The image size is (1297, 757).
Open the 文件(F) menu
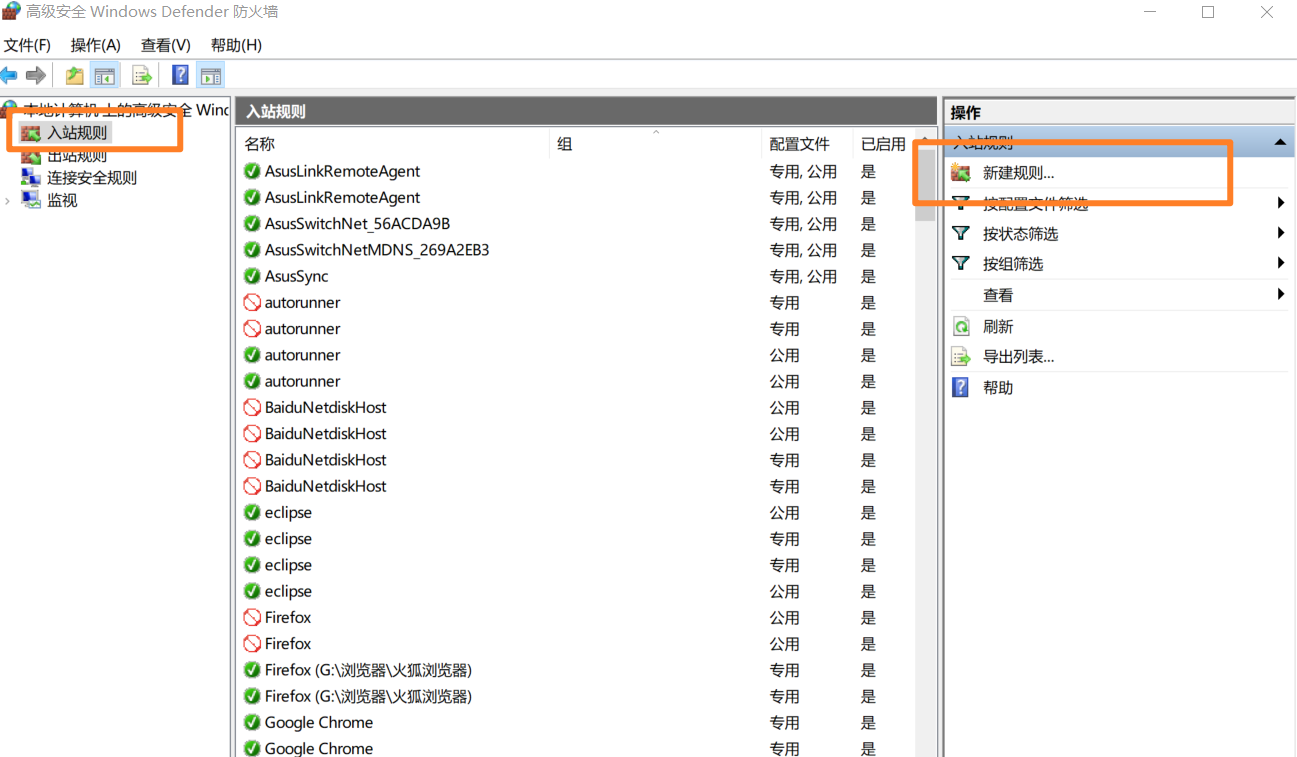click(x=27, y=45)
